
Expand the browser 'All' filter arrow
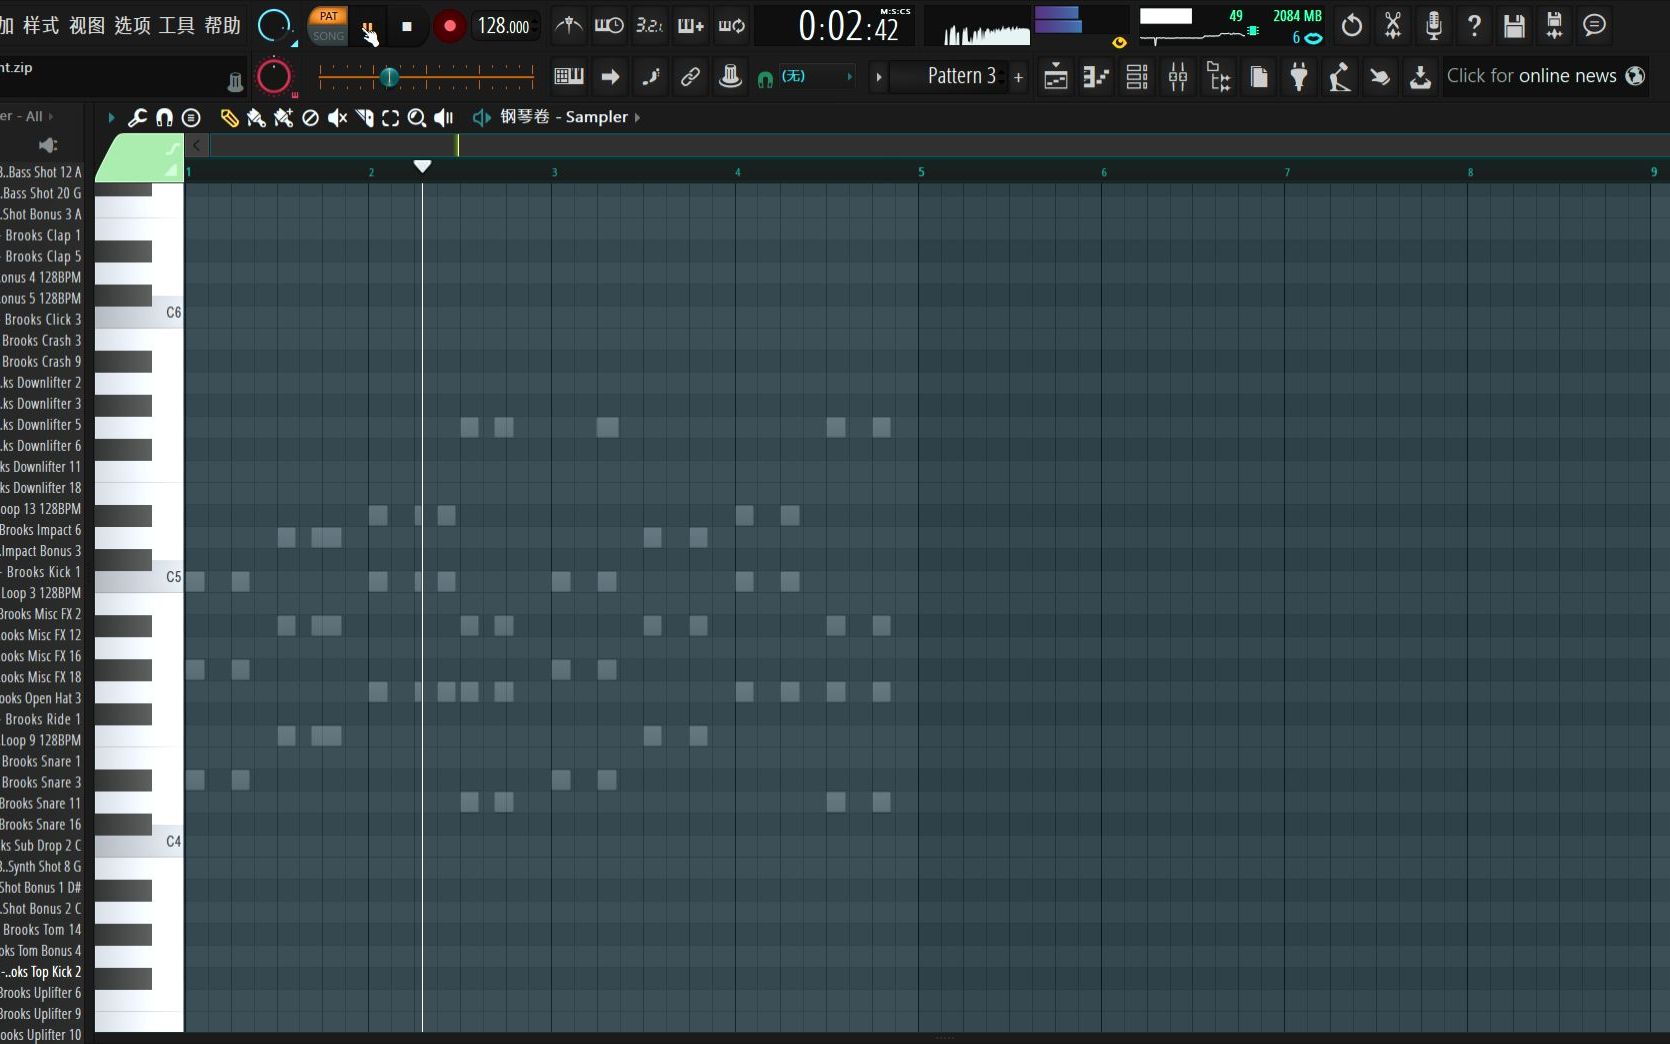(x=51, y=117)
